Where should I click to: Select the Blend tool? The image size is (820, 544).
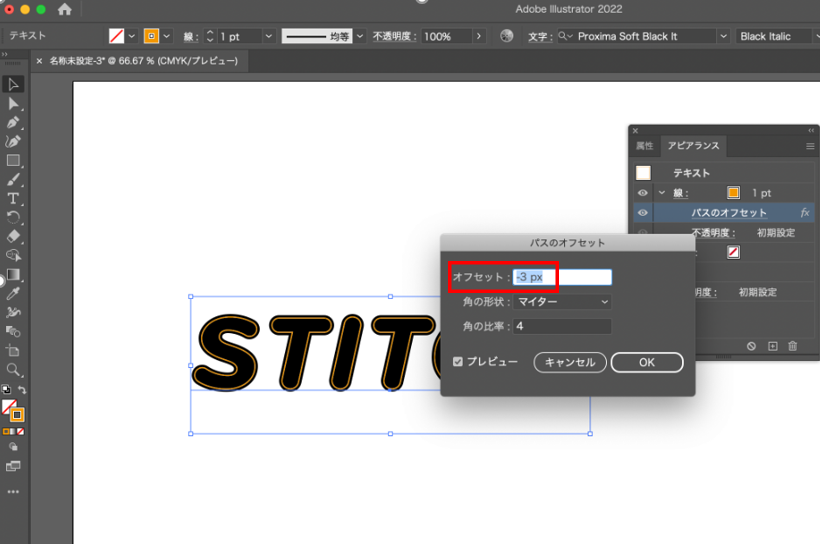coord(13,331)
